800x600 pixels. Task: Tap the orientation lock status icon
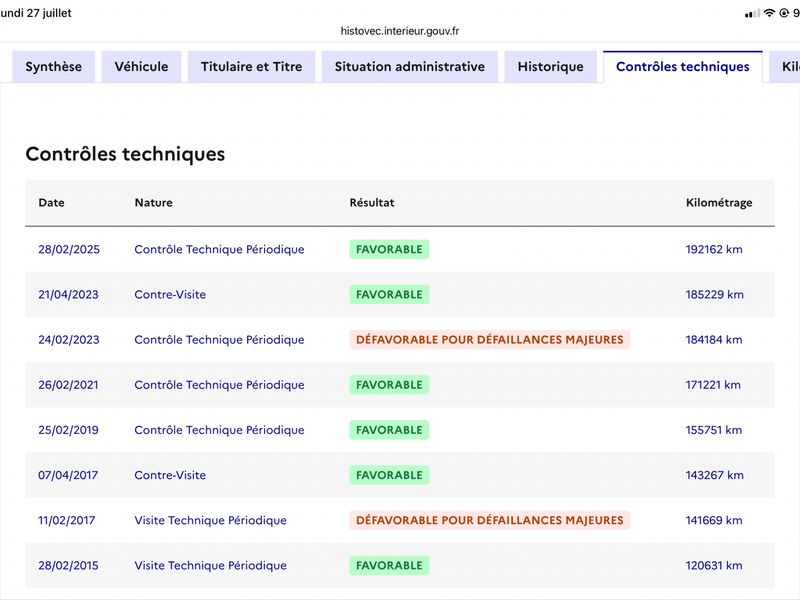coord(784,13)
